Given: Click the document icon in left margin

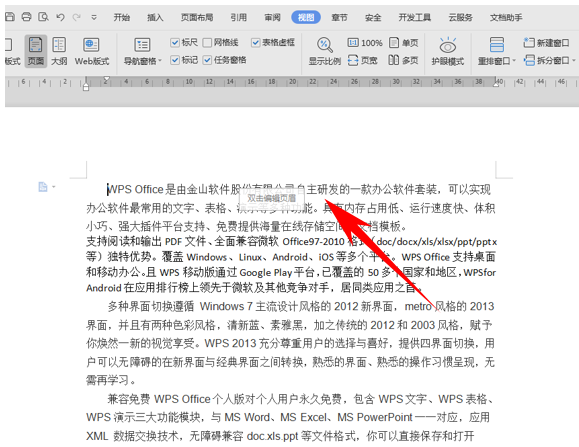Looking at the screenshot, I should (43, 187).
